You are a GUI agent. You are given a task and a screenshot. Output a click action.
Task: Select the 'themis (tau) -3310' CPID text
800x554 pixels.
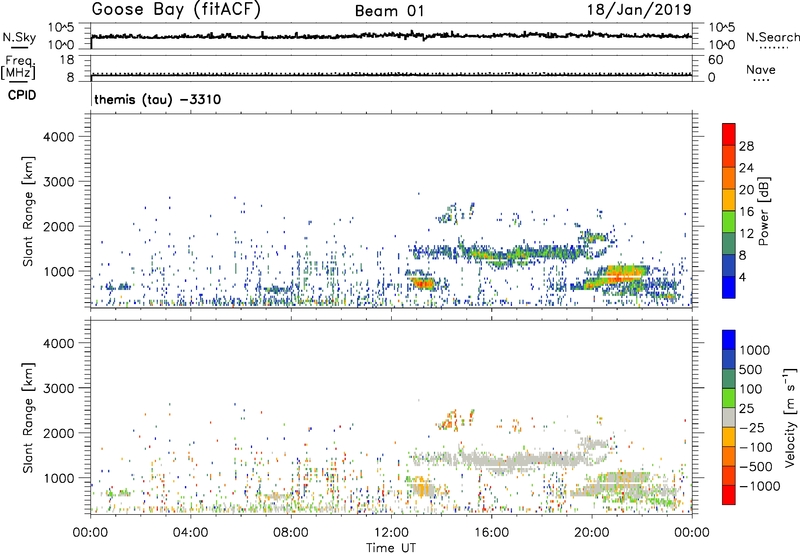(x=158, y=99)
